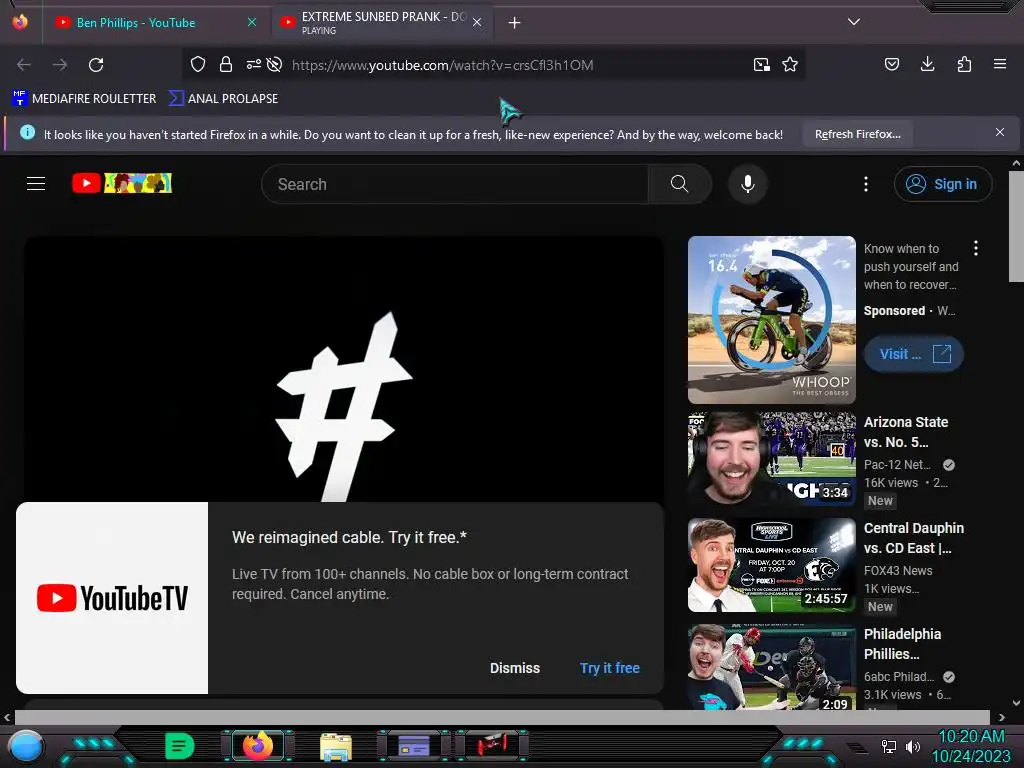The height and width of the screenshot is (768, 1024).
Task: Click the Philadelphia Phillies video title
Action: [902, 644]
